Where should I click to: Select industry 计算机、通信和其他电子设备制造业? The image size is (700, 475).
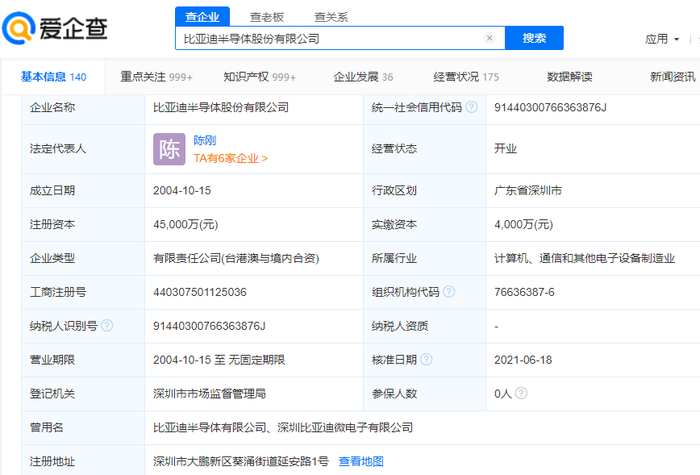584,258
